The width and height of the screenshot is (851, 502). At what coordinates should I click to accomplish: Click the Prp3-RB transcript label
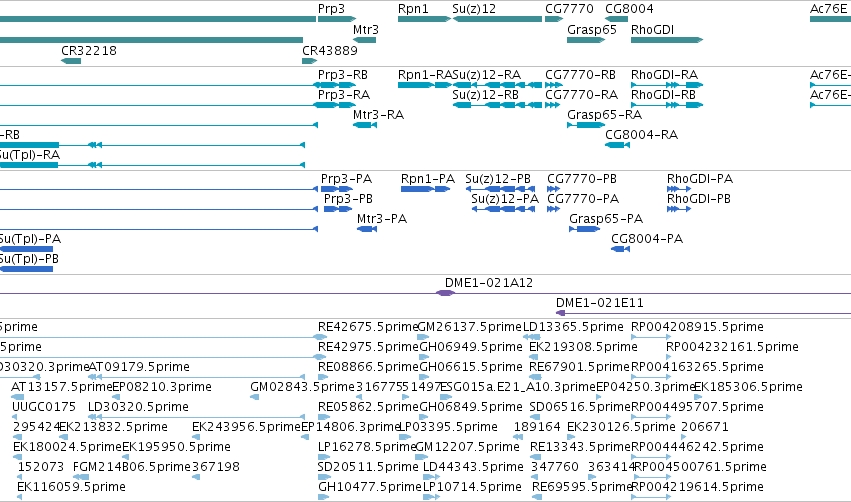(342, 74)
